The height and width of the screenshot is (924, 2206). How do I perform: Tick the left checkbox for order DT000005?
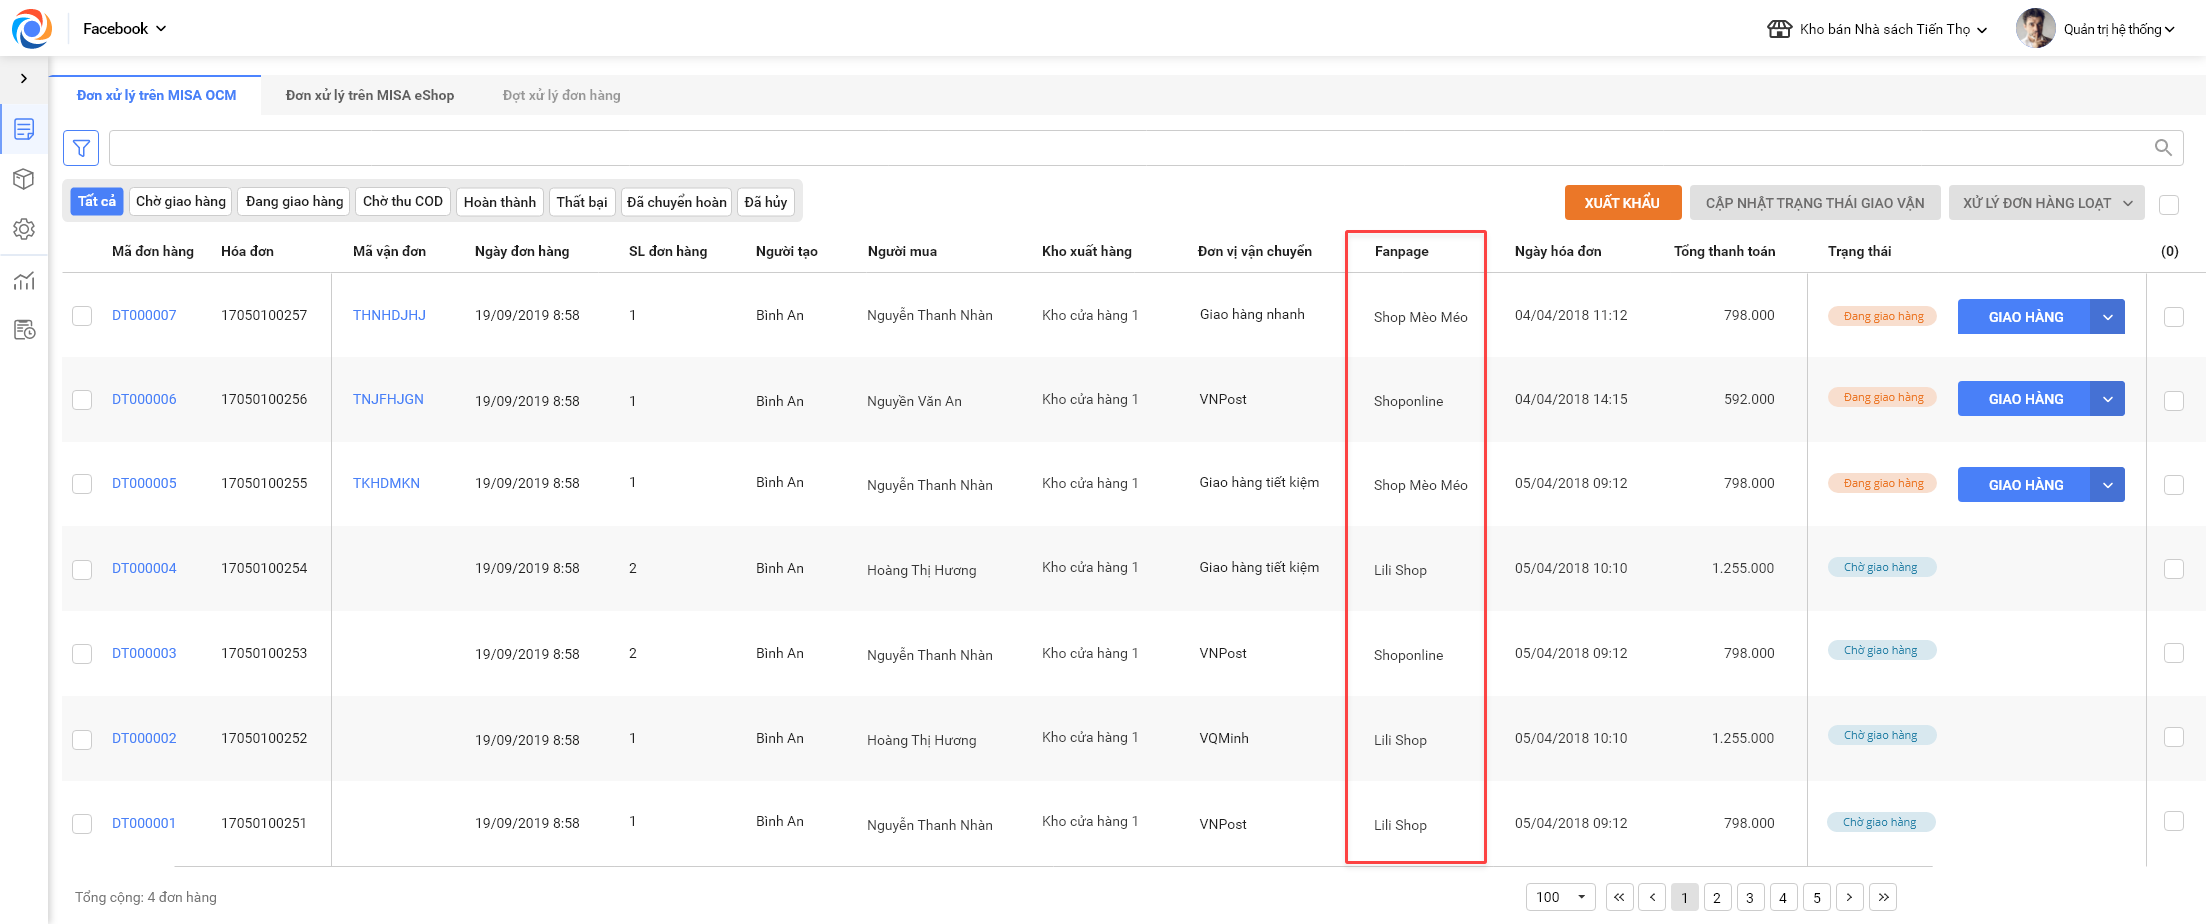click(x=82, y=484)
